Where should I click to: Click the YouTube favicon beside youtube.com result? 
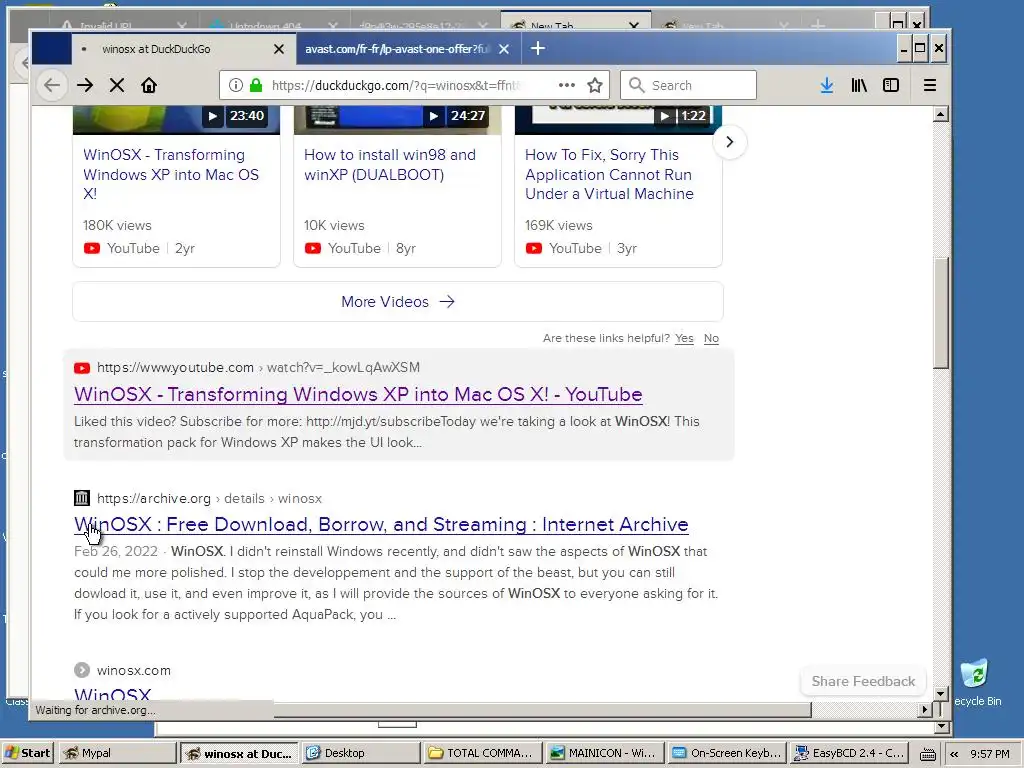pyautogui.click(x=82, y=368)
